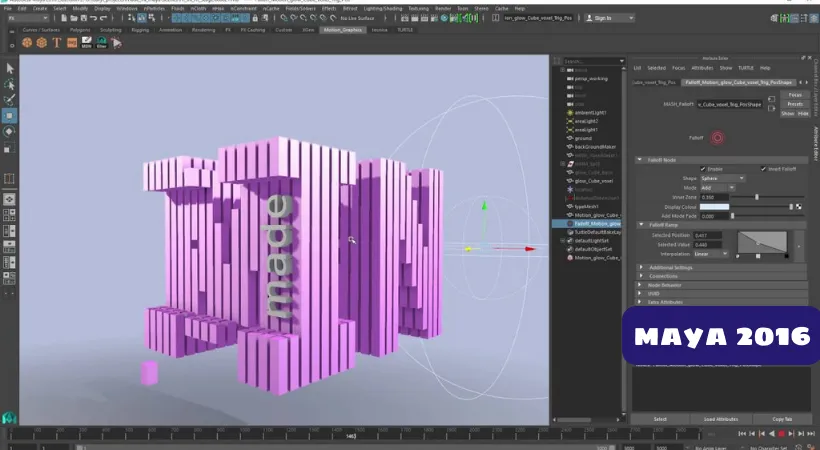Click the red Falloff node icon
820x450 pixels.
coord(718,137)
